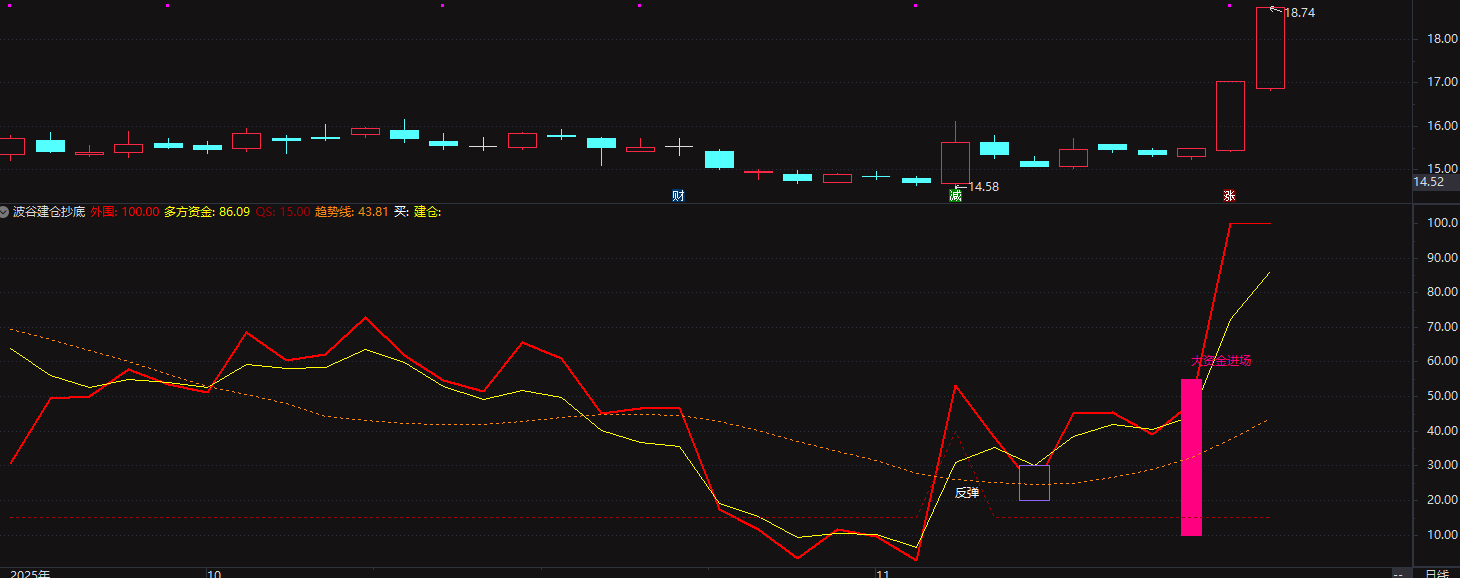Open the 财 financial info marker
Image resolution: width=1460 pixels, height=578 pixels.
tap(678, 196)
